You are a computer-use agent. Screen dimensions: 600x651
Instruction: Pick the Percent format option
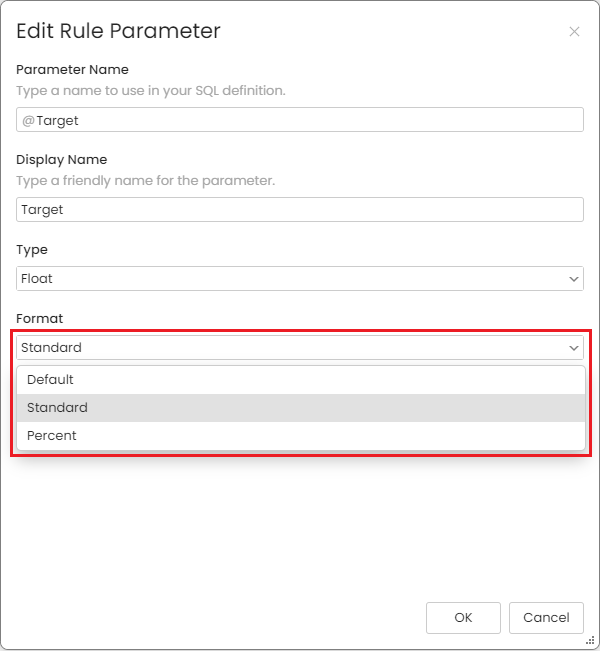(x=301, y=436)
